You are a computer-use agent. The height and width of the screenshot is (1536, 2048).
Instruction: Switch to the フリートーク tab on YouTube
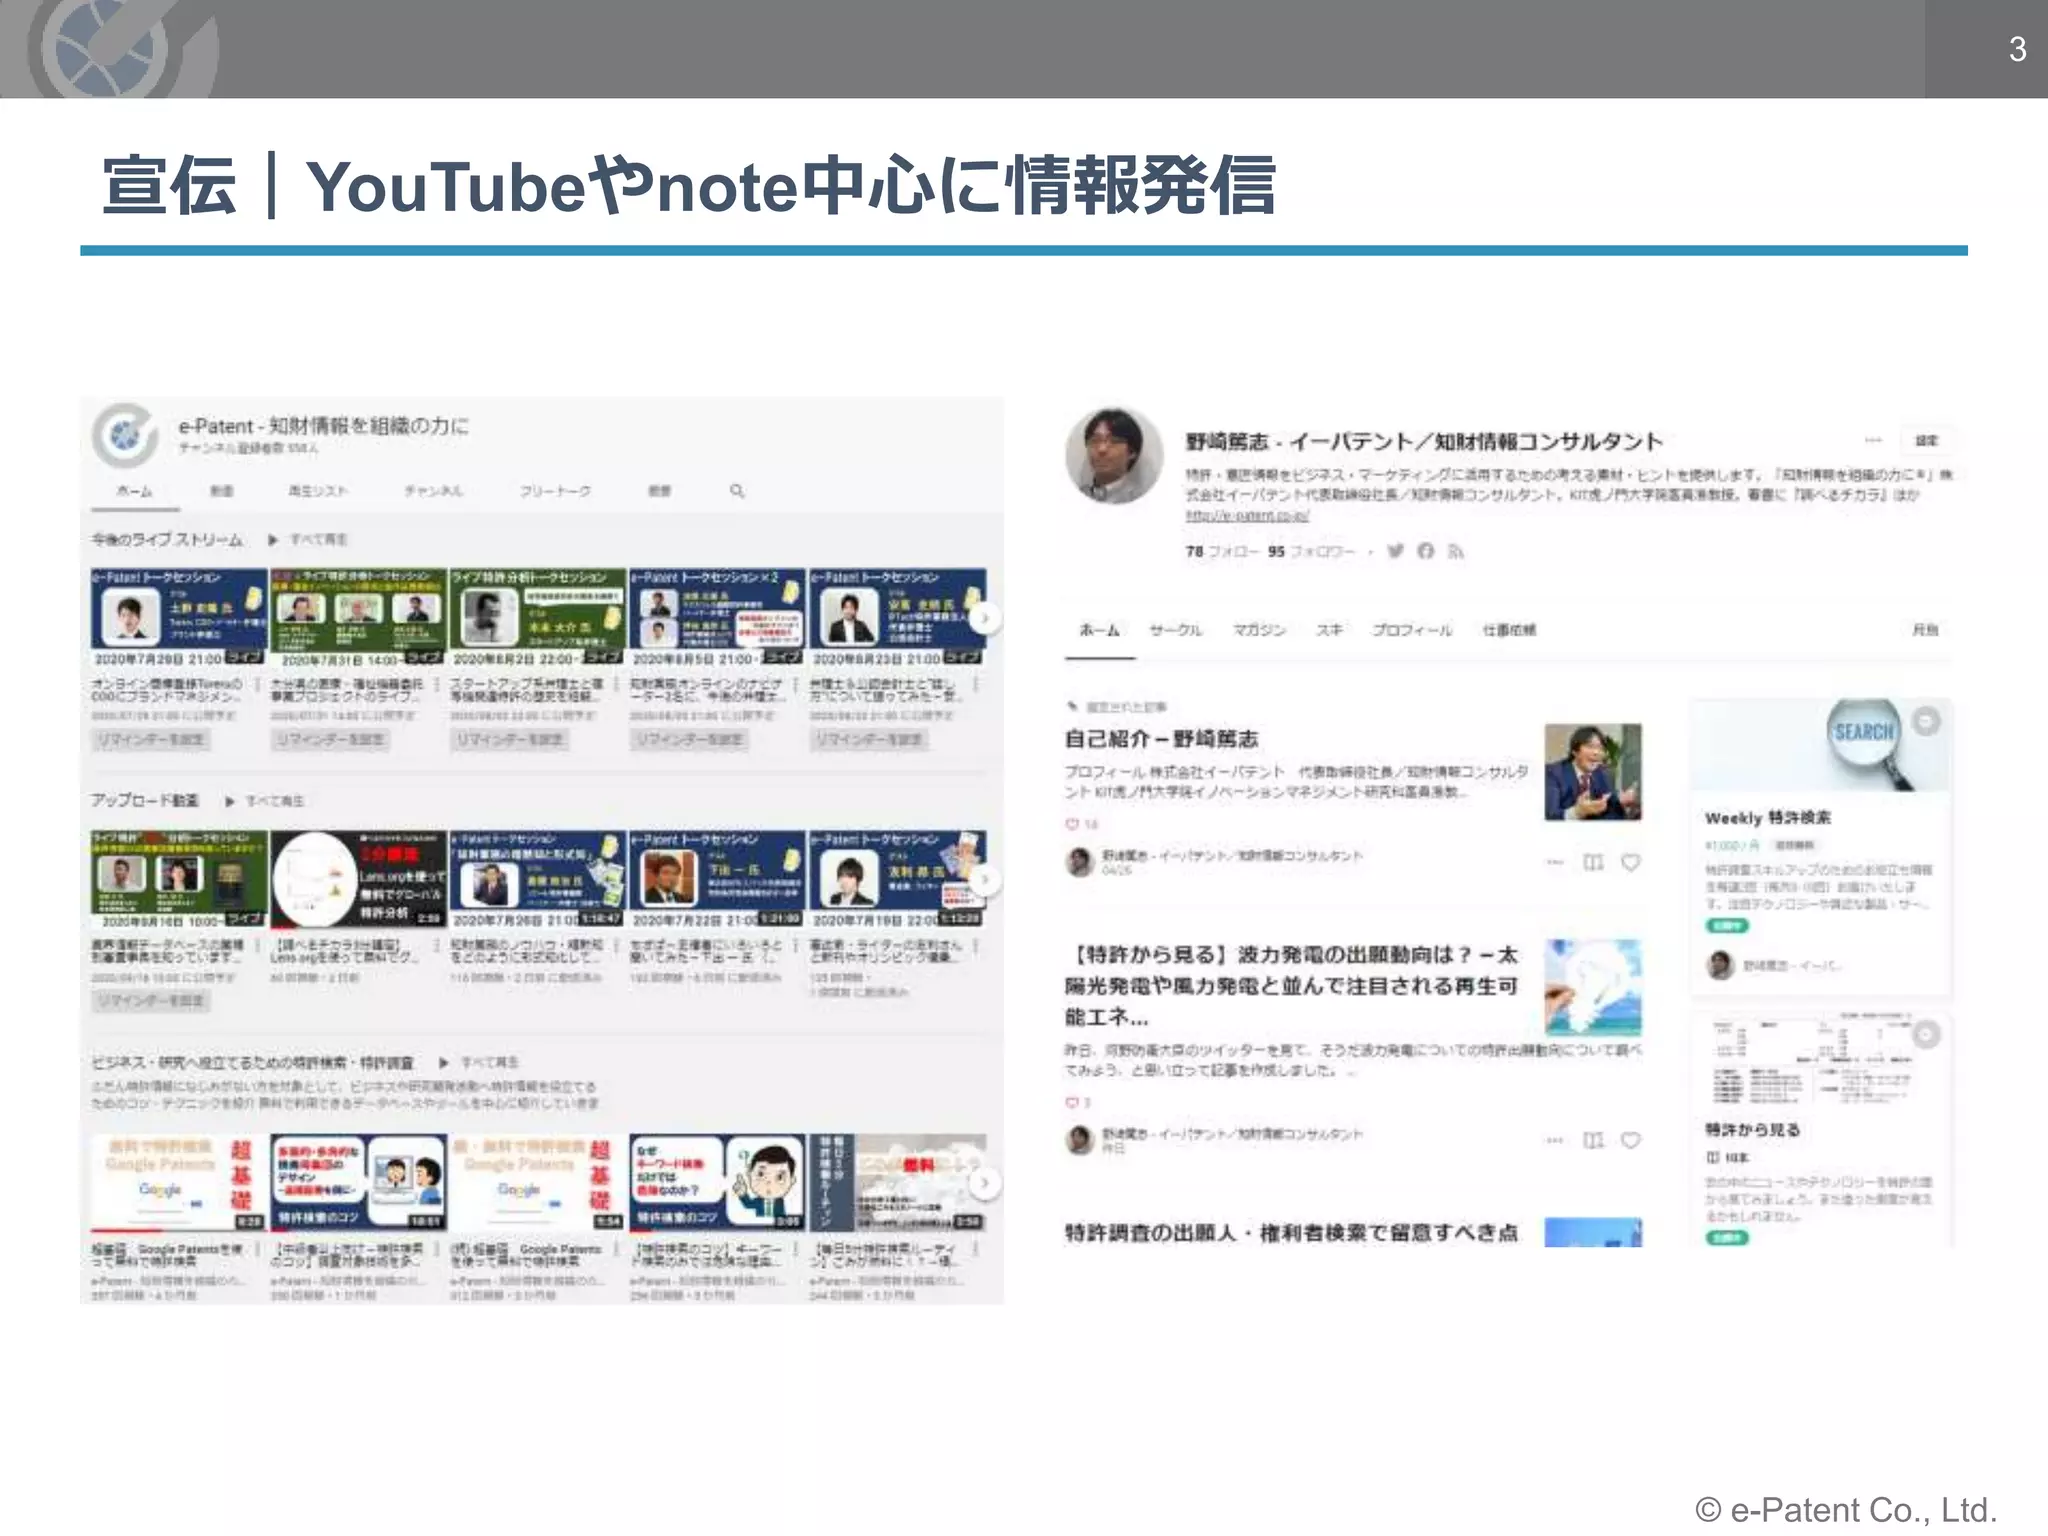tap(555, 491)
